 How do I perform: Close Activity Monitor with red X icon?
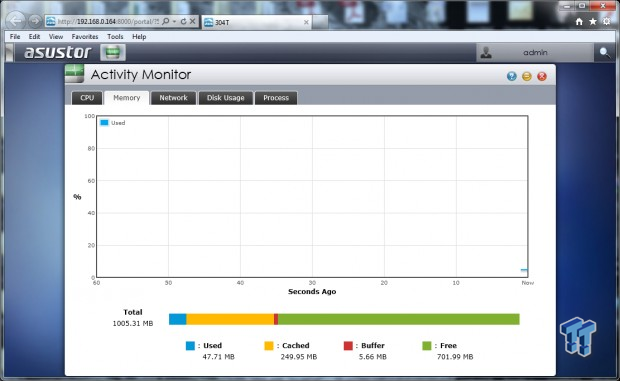[x=542, y=76]
